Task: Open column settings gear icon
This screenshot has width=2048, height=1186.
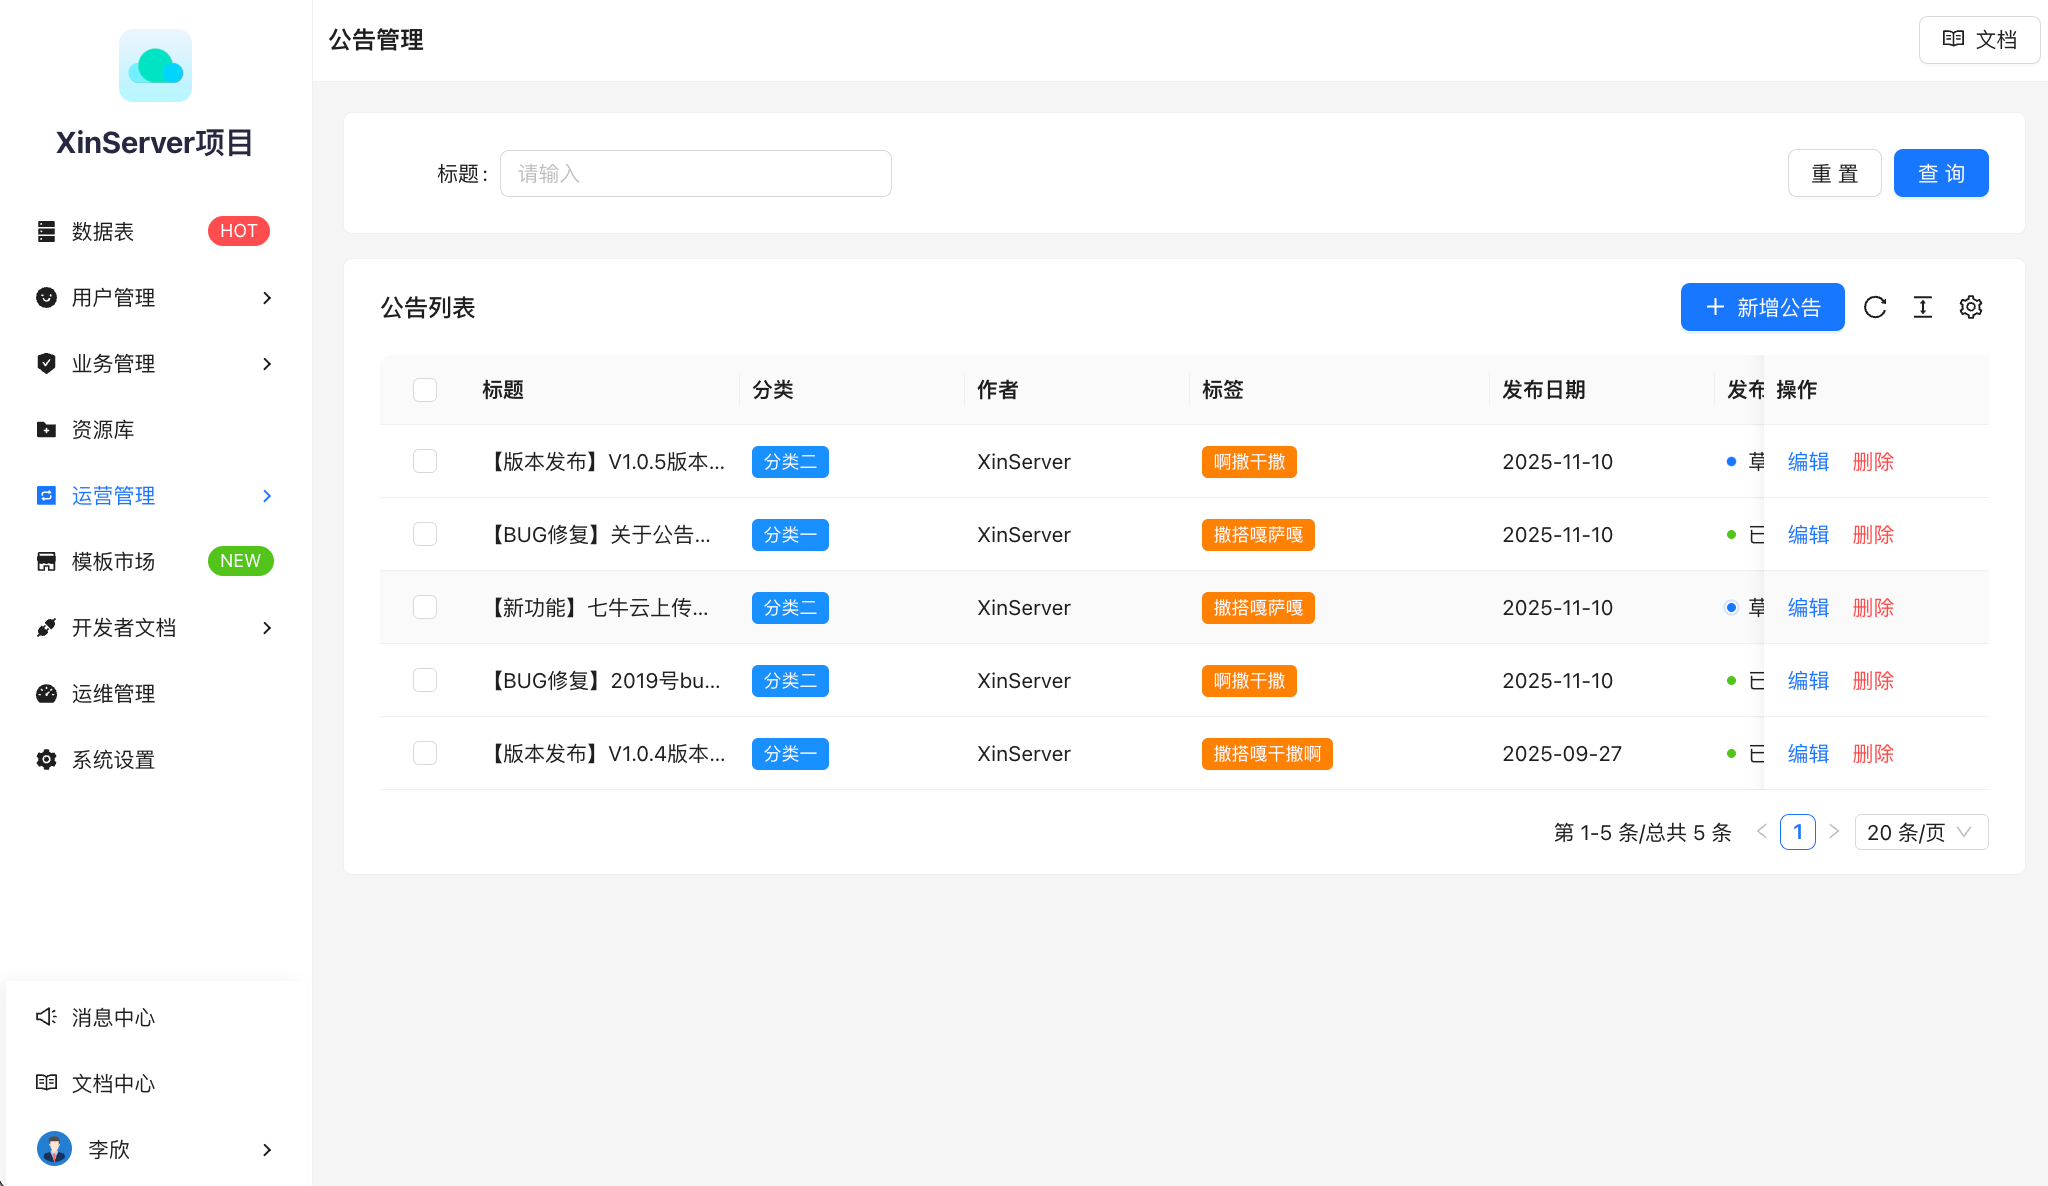Action: (1971, 307)
